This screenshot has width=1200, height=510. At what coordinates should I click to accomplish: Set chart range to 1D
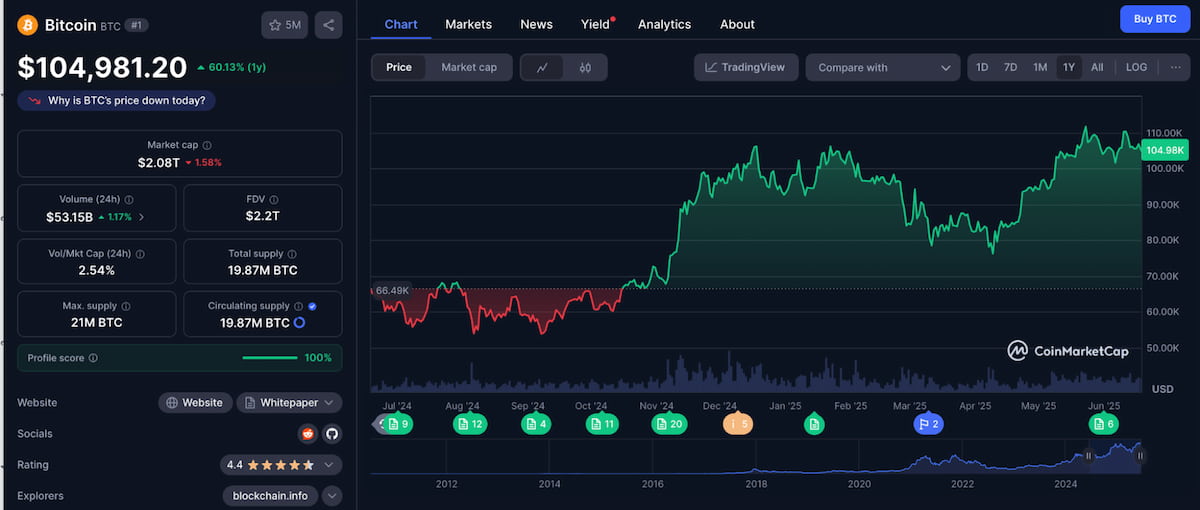coord(982,67)
